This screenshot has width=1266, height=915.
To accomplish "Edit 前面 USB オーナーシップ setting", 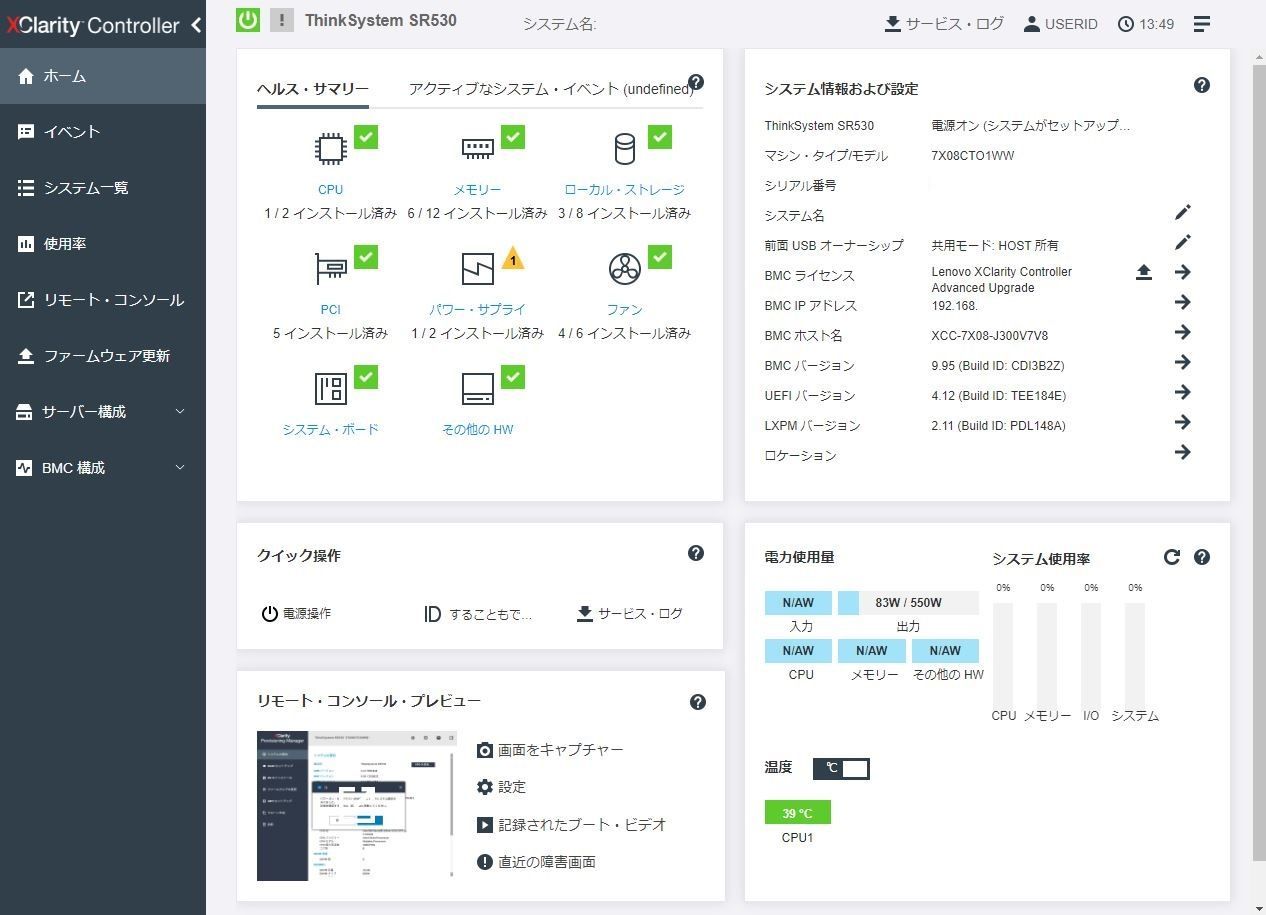I will coord(1182,242).
